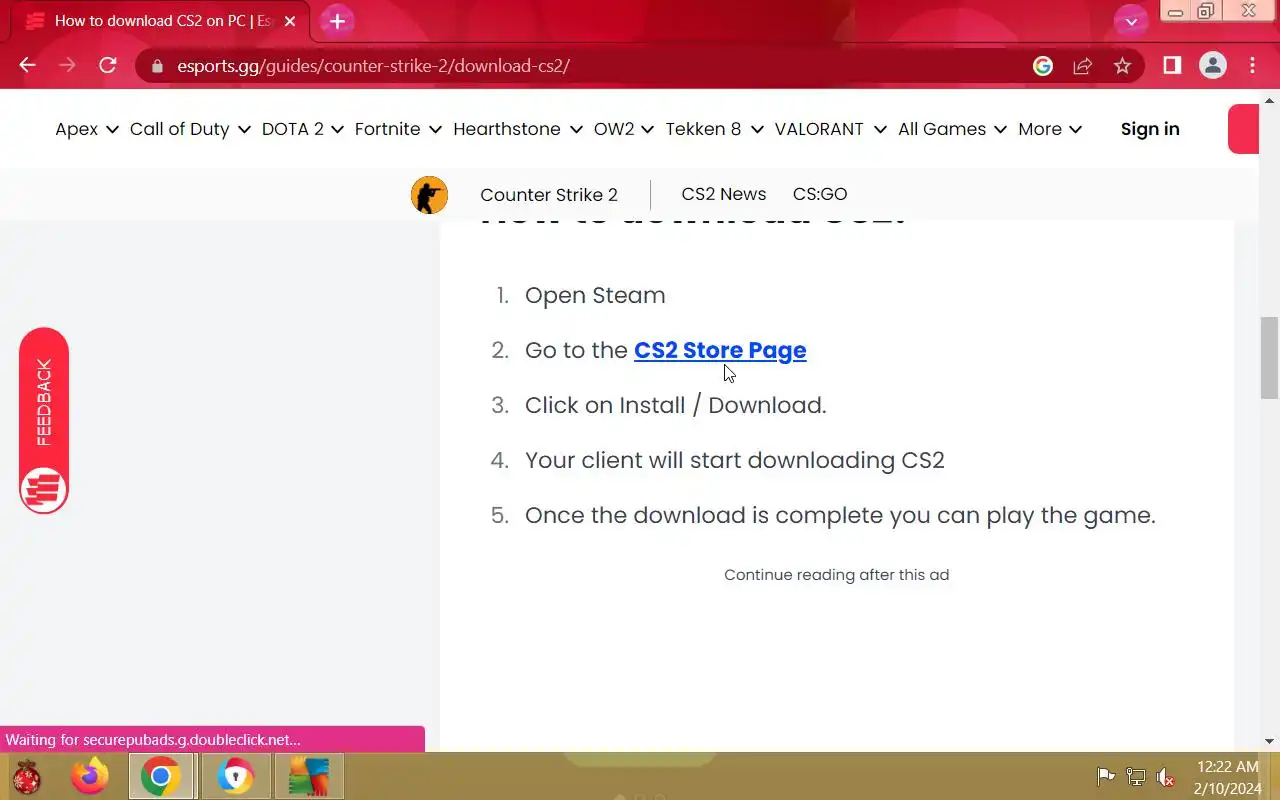Click 'Once the download is complete' step

(x=840, y=515)
